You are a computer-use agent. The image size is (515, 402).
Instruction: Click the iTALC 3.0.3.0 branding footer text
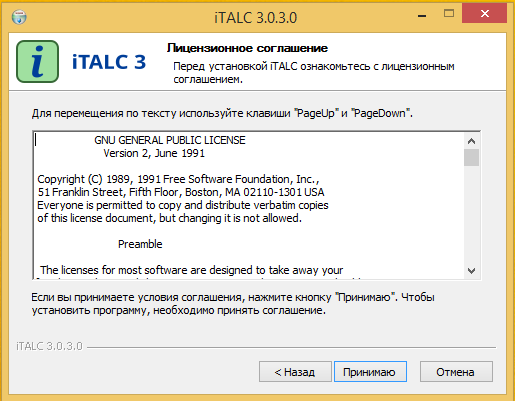click(49, 346)
